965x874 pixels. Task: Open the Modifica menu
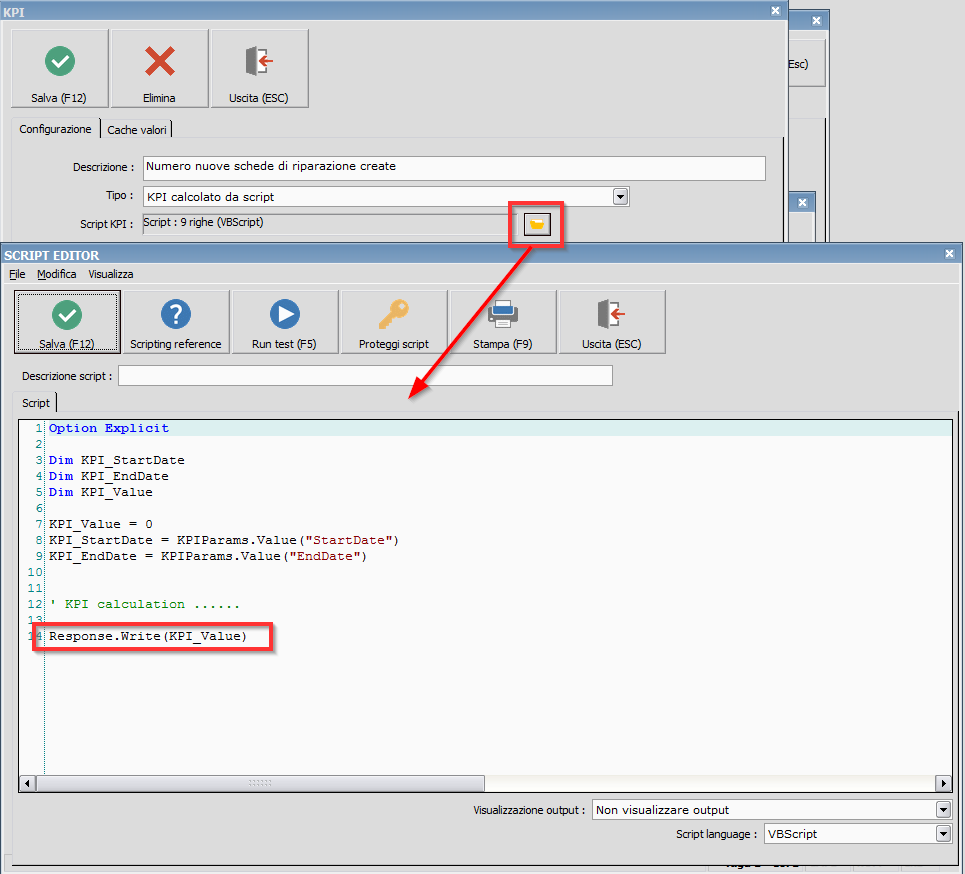(57, 274)
